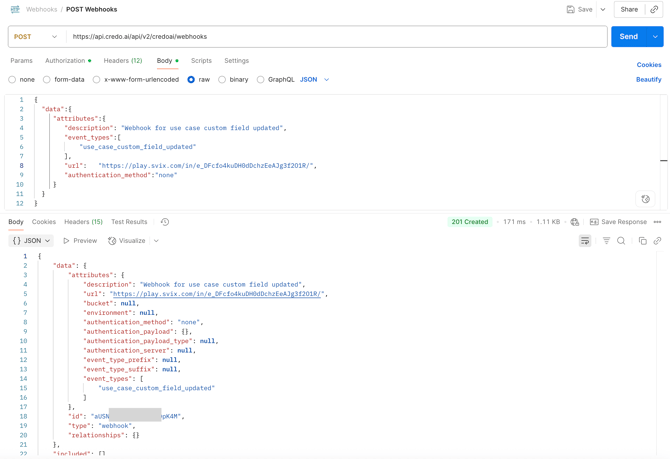Viewport: 670px width, 459px height.
Task: Copy response body with copy icon
Action: point(643,241)
